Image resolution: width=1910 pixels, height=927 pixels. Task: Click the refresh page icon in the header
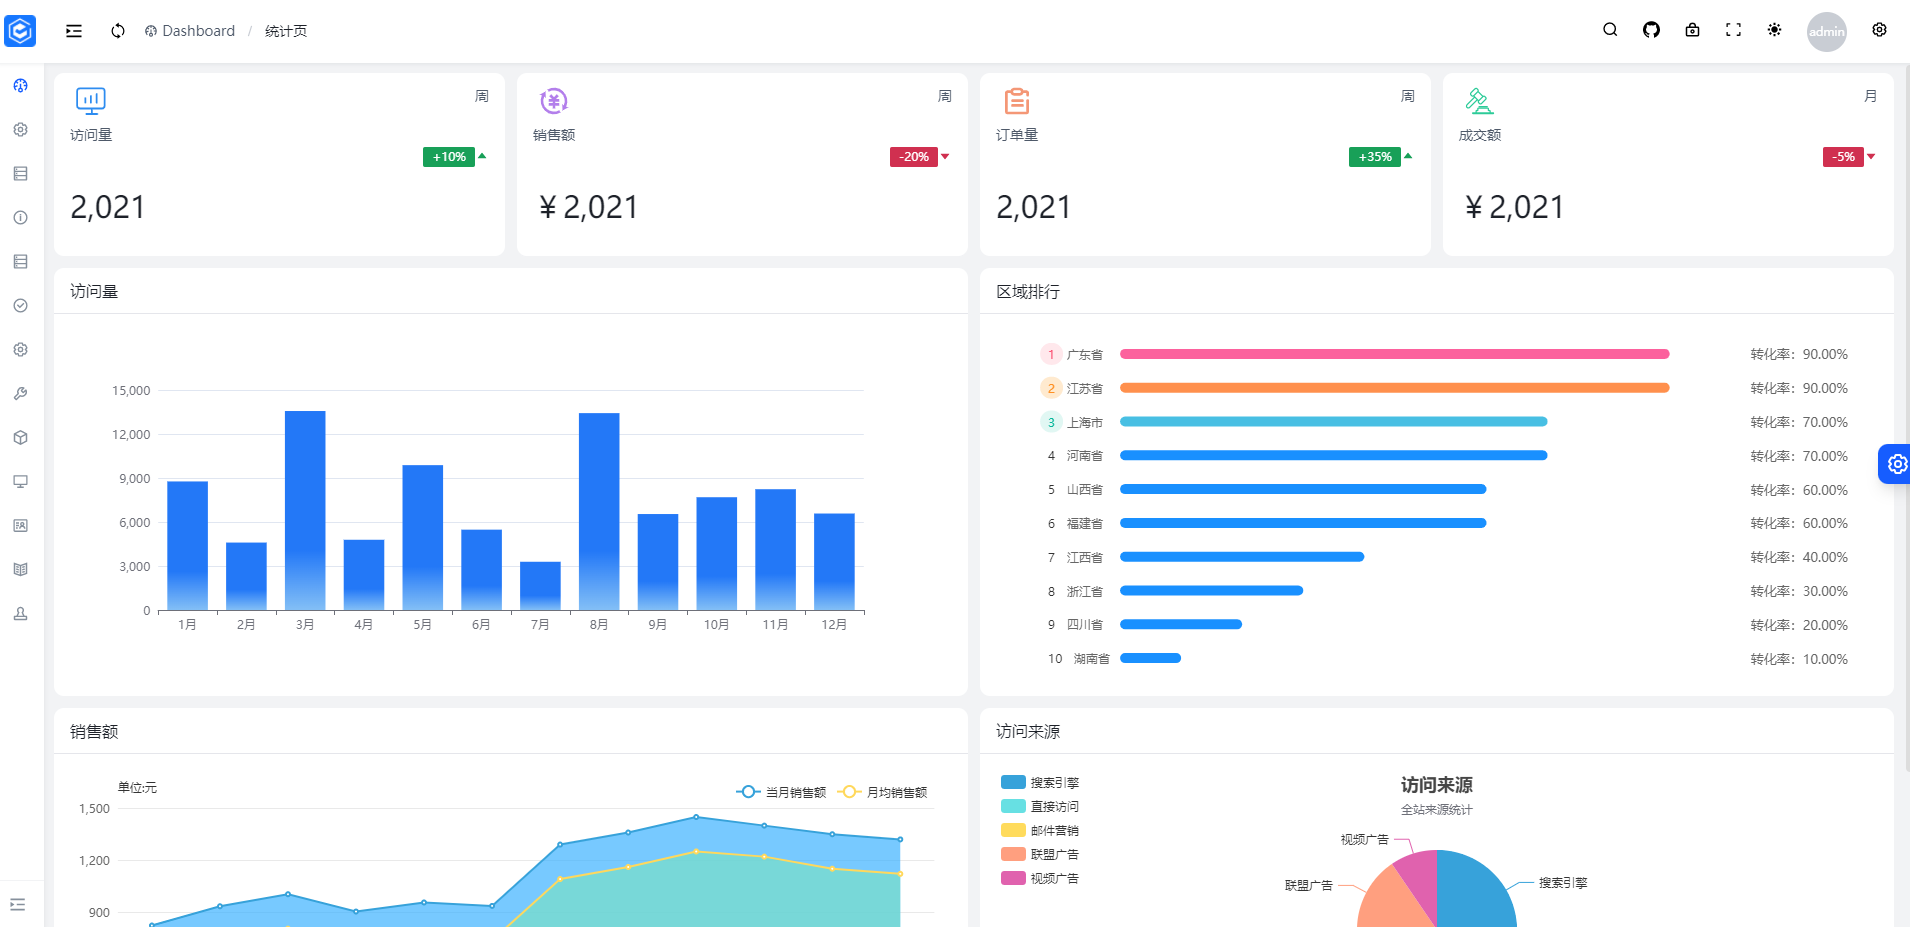coord(118,31)
